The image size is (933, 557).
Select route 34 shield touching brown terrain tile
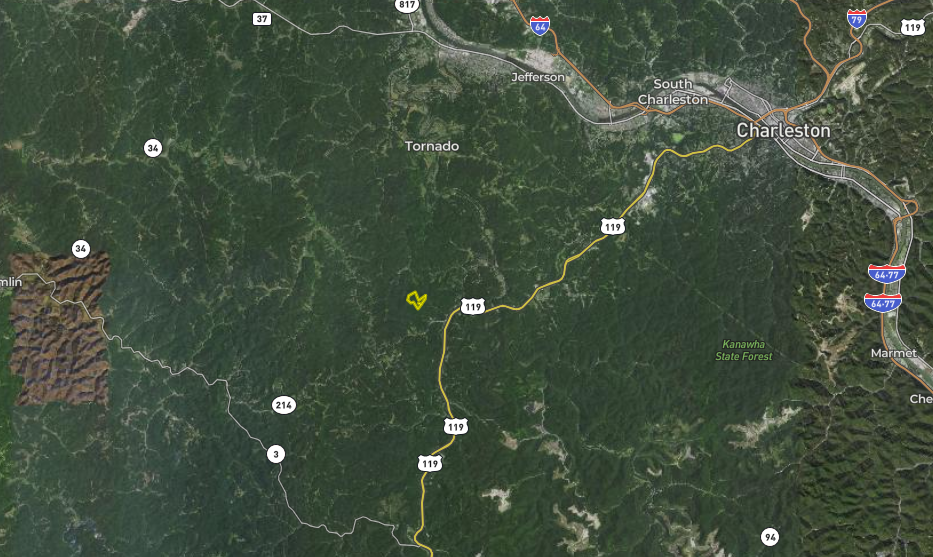tap(80, 248)
